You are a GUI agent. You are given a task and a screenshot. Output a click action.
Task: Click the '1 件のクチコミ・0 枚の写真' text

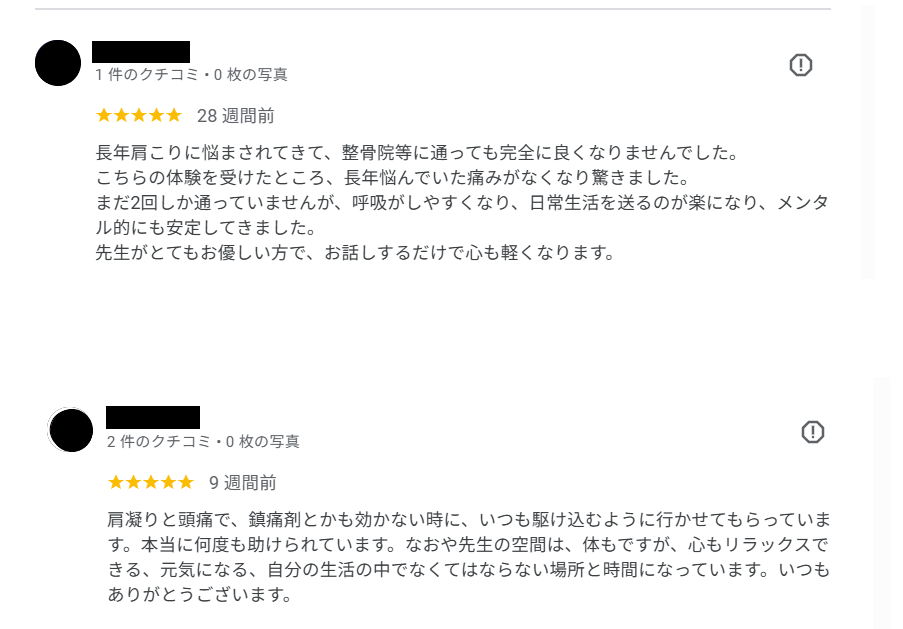(x=192, y=75)
